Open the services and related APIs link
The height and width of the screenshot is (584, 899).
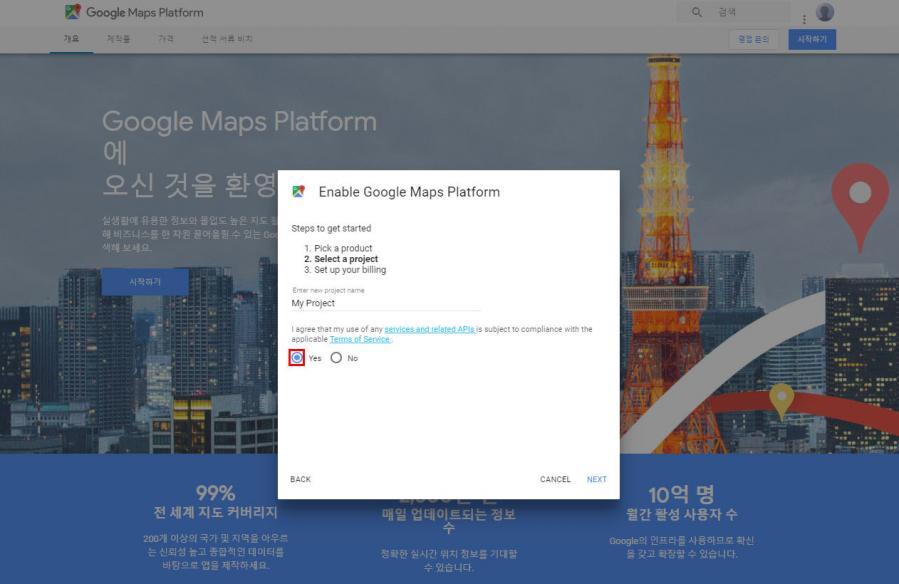pos(430,329)
